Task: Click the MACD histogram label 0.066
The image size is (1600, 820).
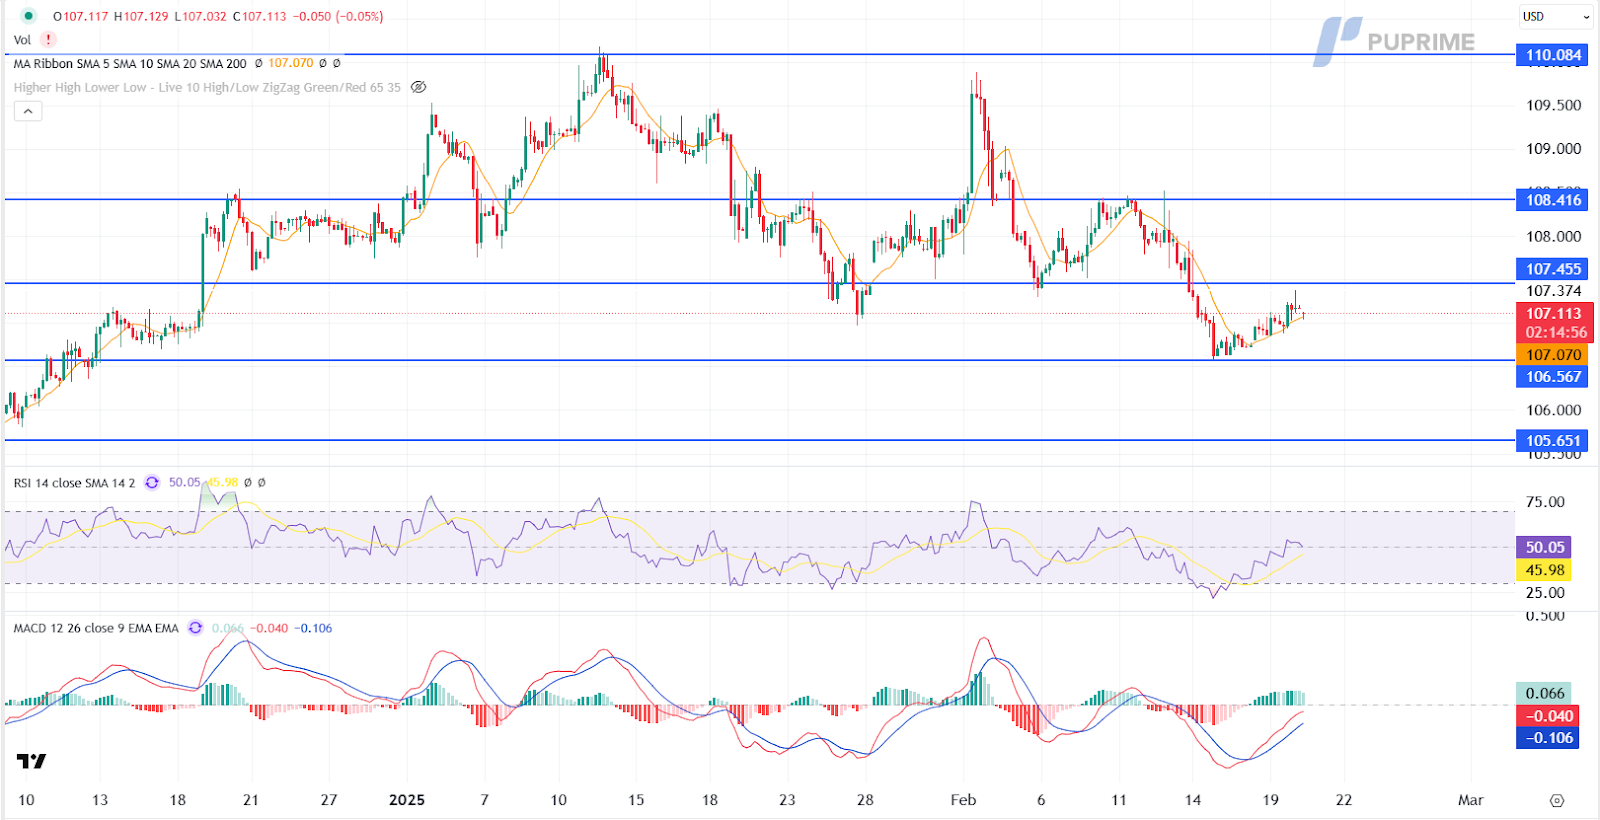Action: point(1545,693)
